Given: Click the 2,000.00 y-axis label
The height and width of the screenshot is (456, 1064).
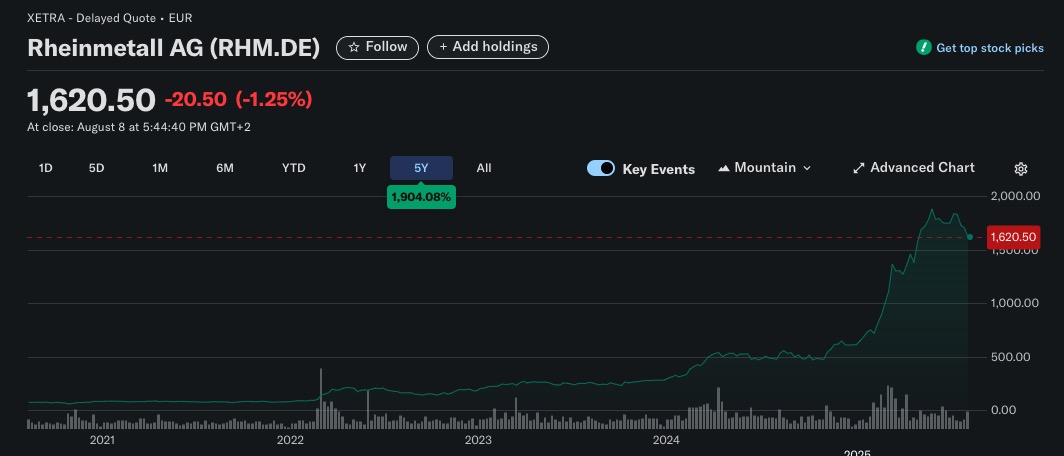Looking at the screenshot, I should [1015, 196].
